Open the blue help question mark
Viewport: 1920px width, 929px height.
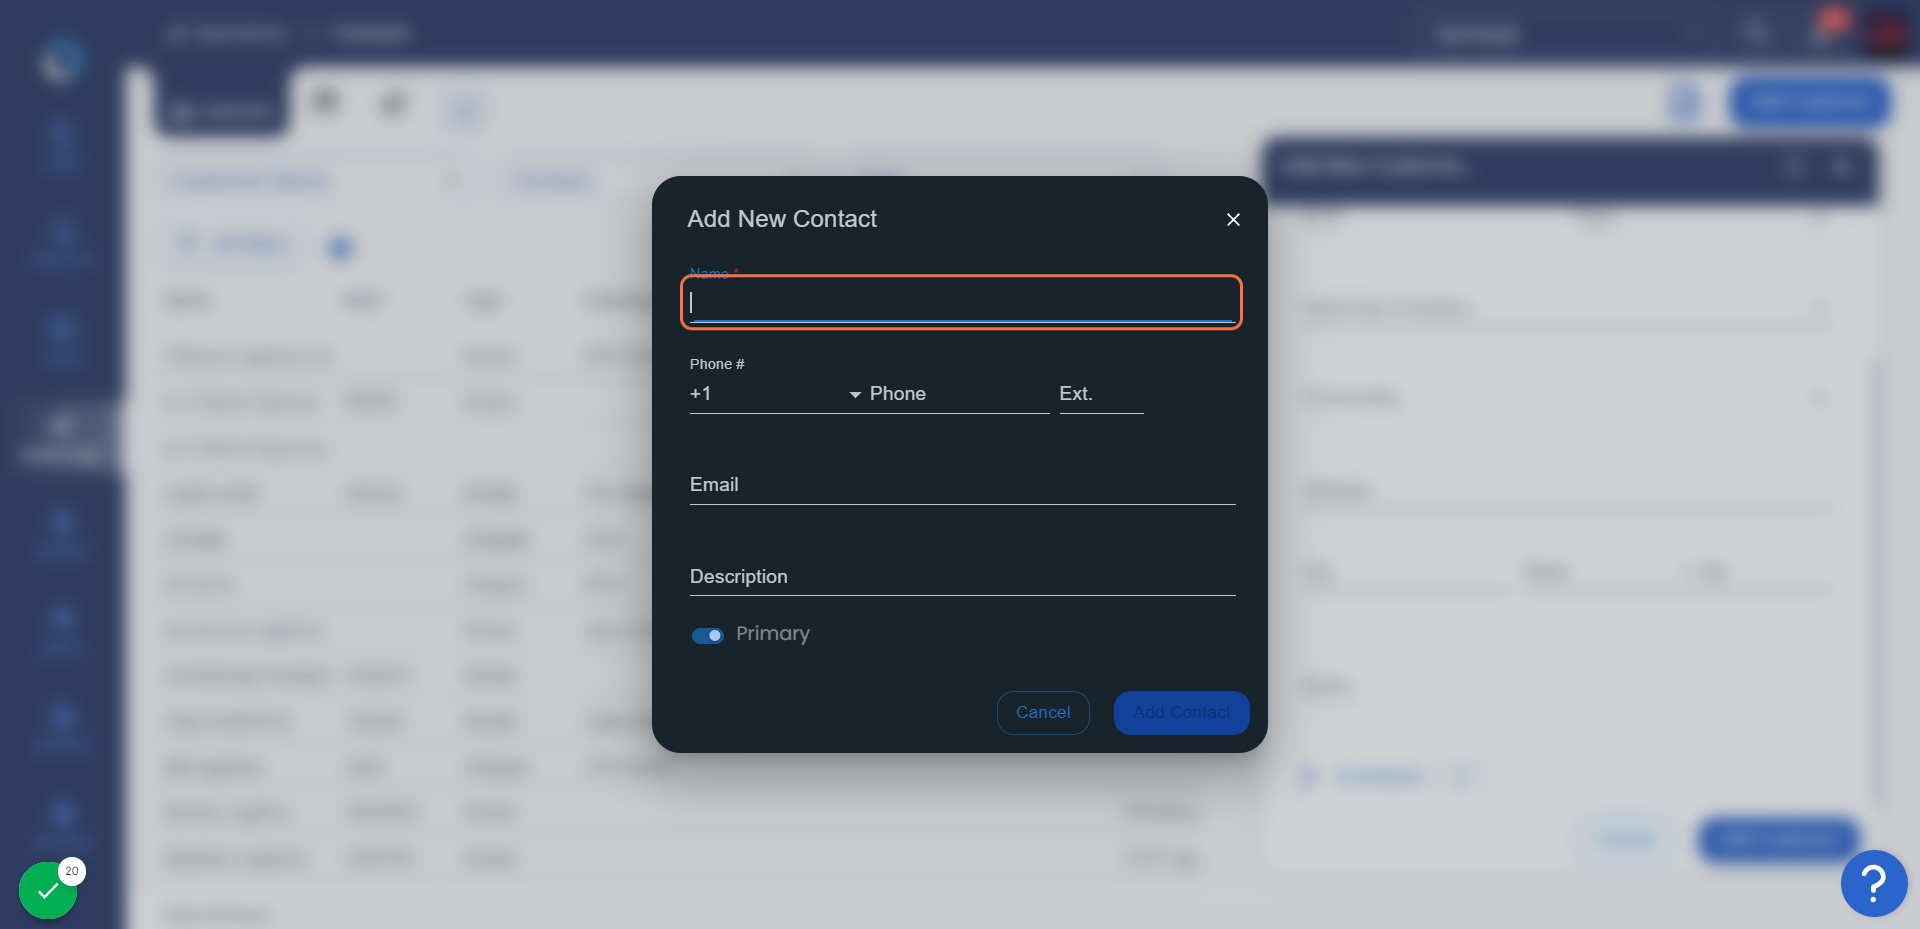pos(1874,883)
